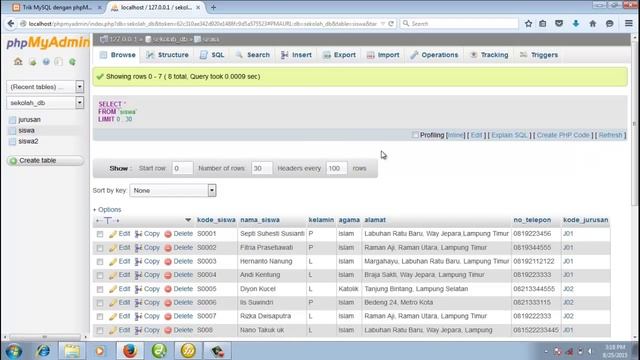
Task: Click the red Delete icon for S0006
Action: 168,303
